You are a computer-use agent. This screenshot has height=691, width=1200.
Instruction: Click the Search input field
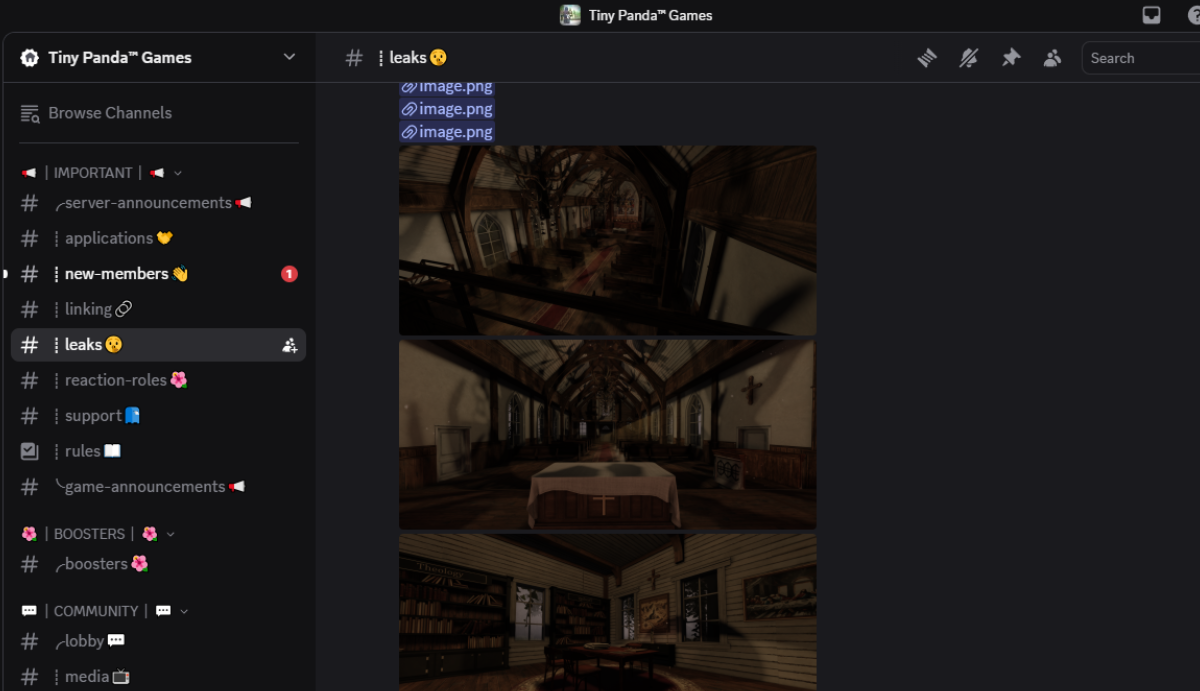[1141, 58]
